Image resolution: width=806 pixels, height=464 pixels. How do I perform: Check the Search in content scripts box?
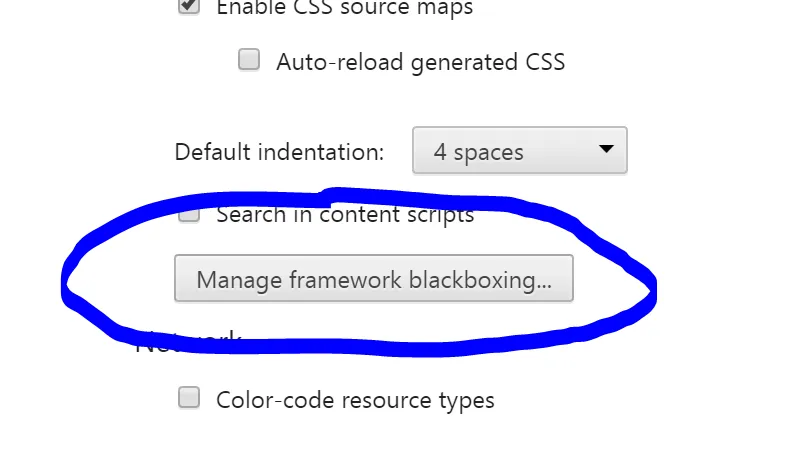189,214
